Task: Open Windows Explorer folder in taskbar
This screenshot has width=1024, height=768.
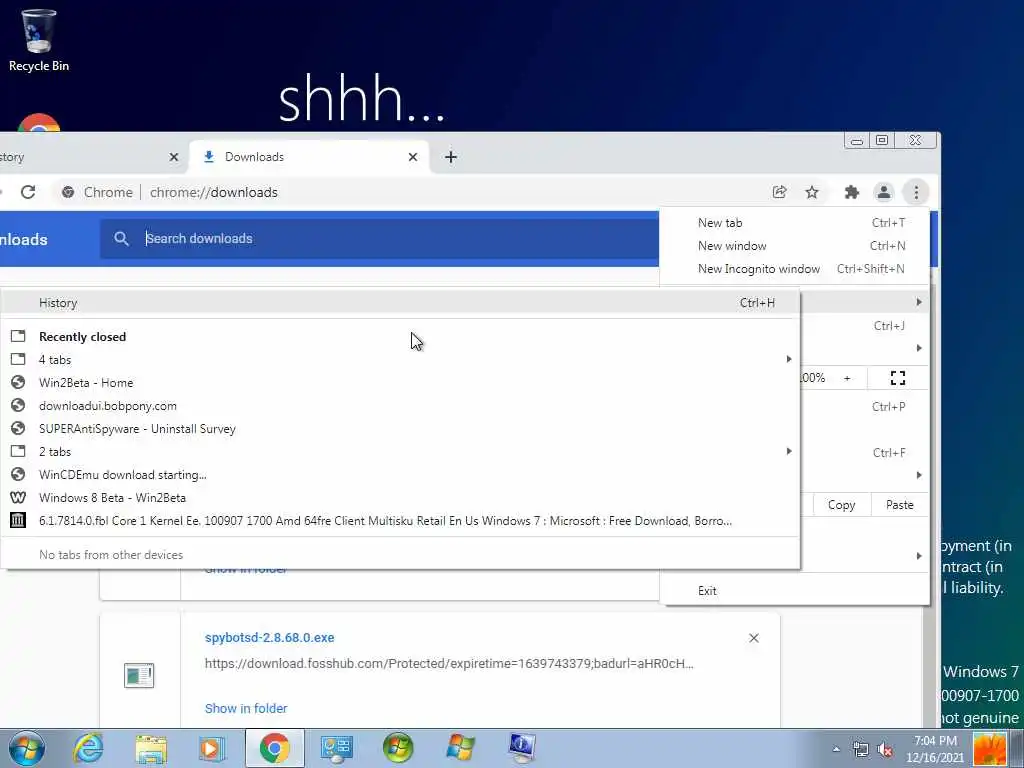Action: [x=151, y=748]
